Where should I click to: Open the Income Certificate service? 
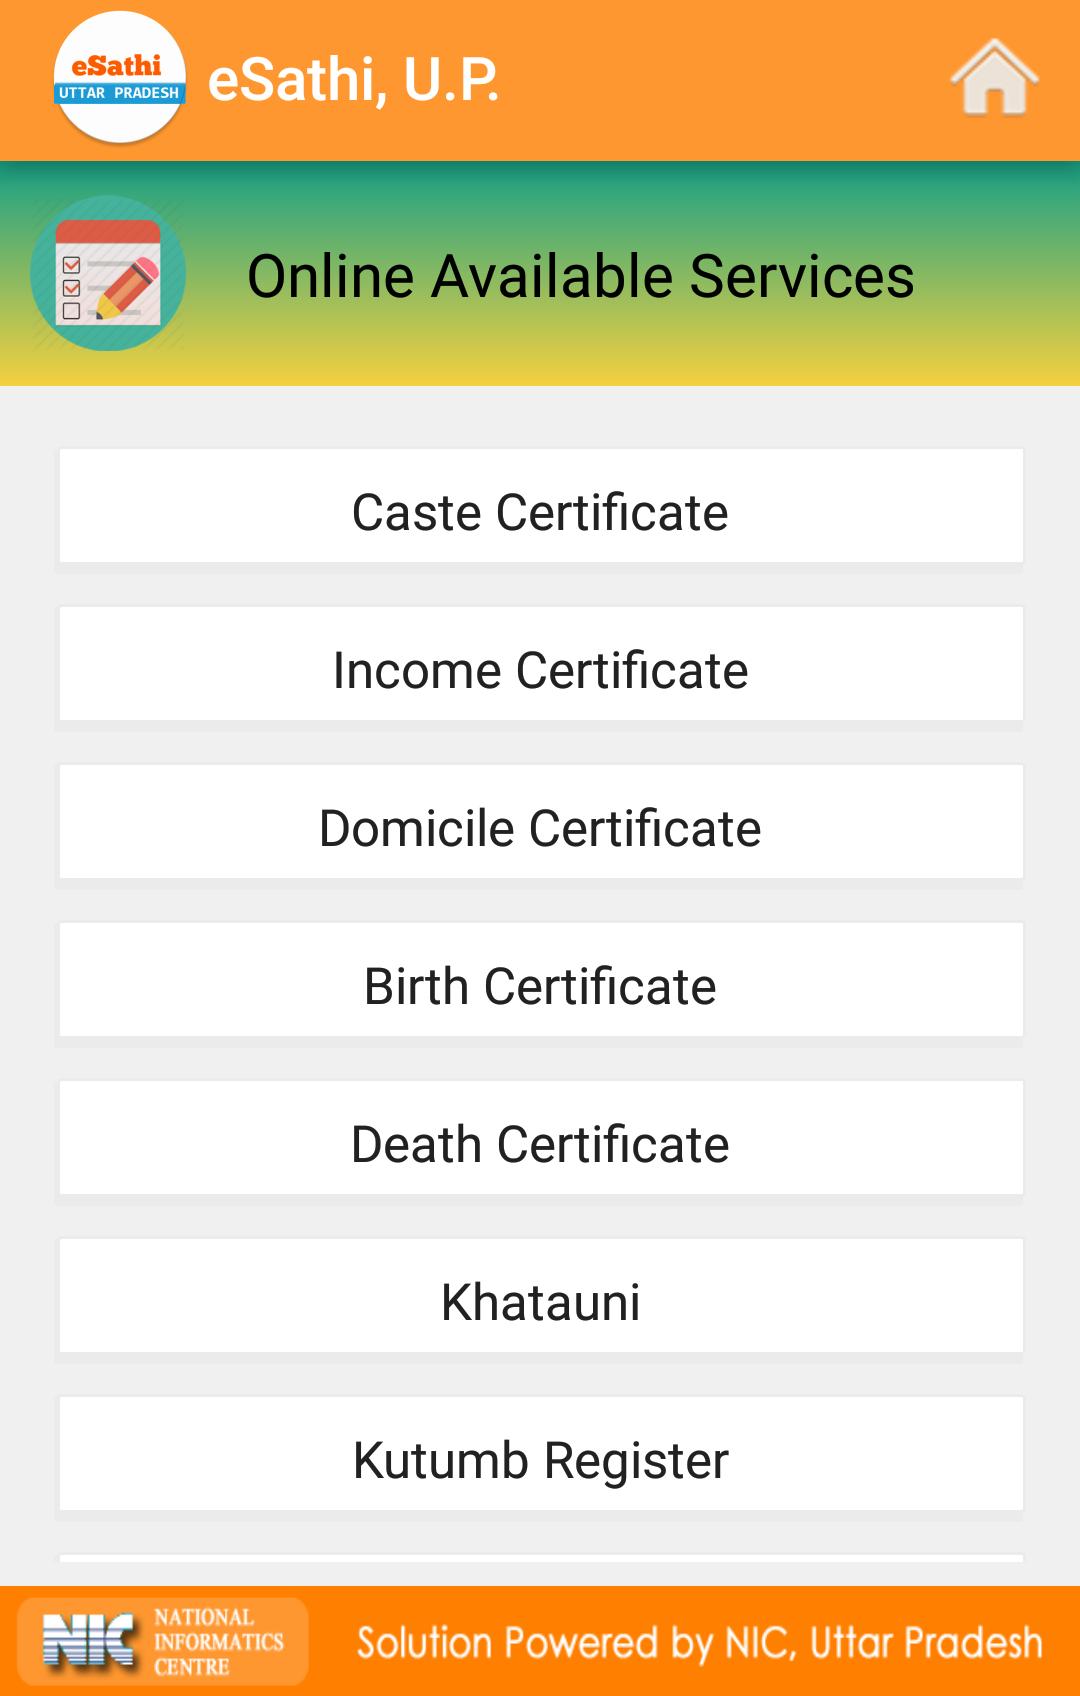[x=541, y=664]
